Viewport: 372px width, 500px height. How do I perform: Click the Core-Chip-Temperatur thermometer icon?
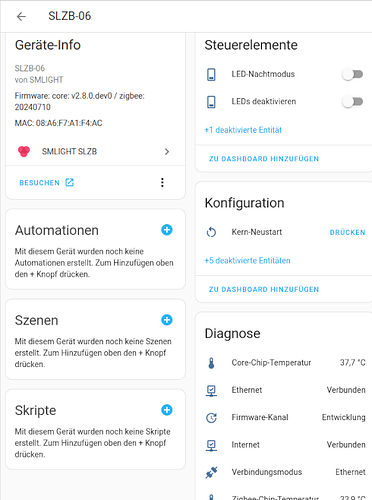tap(211, 363)
